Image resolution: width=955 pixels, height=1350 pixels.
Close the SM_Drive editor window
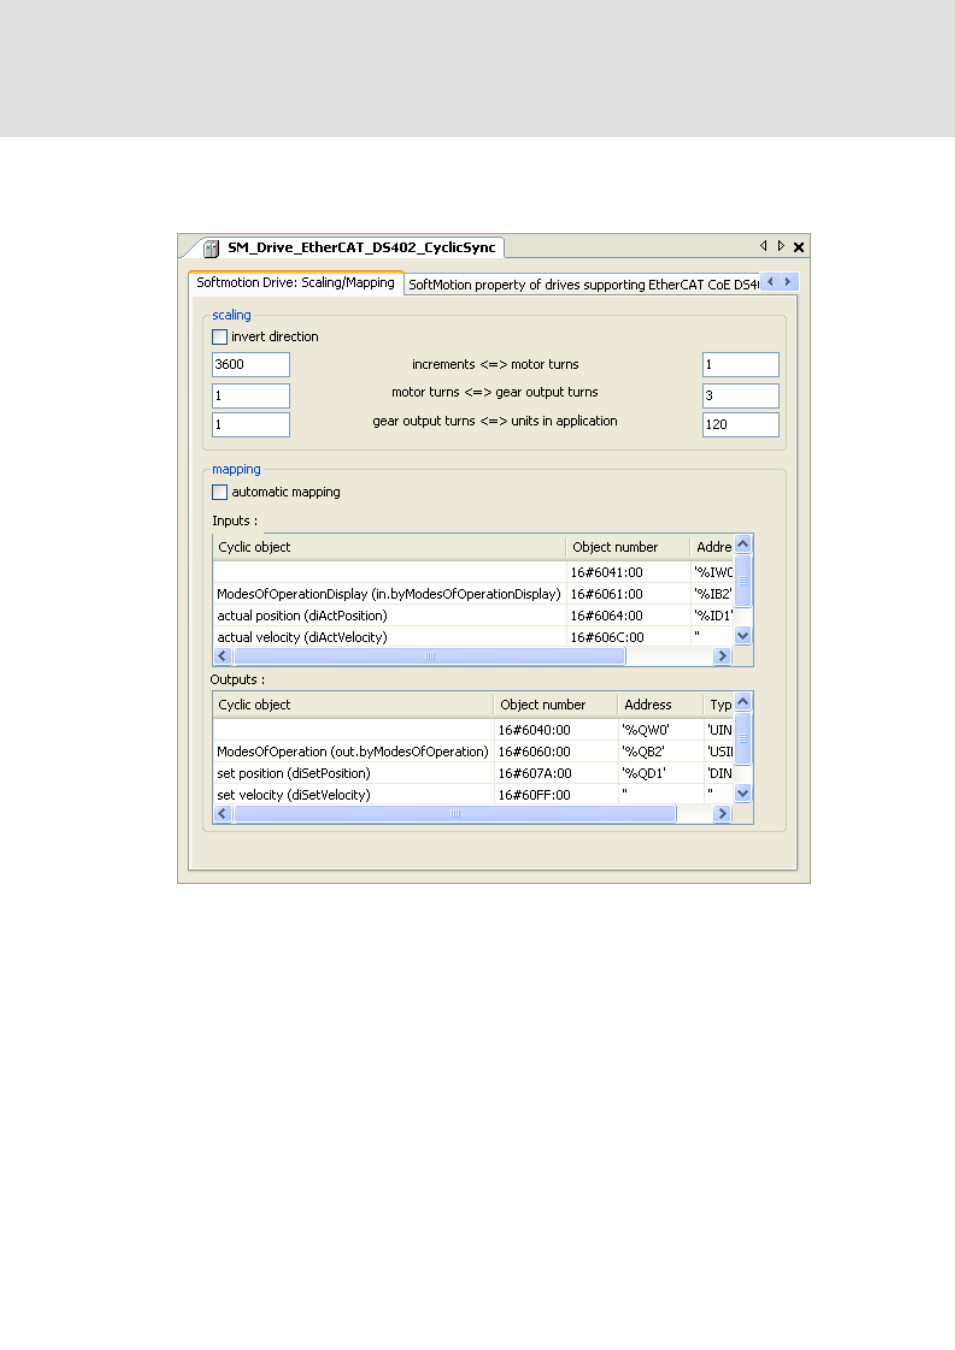click(799, 247)
